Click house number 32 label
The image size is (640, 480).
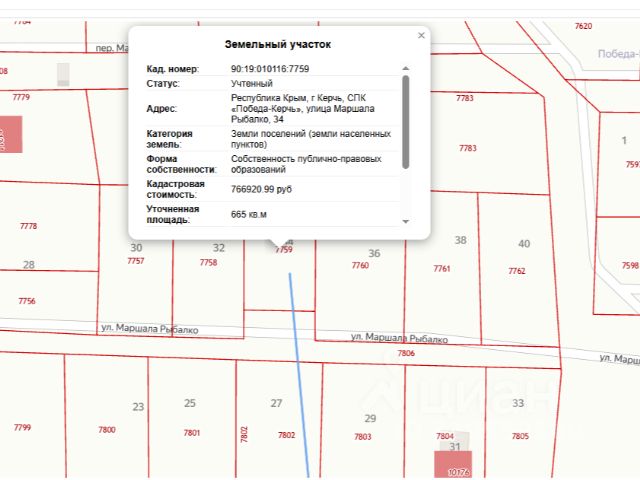point(219,248)
